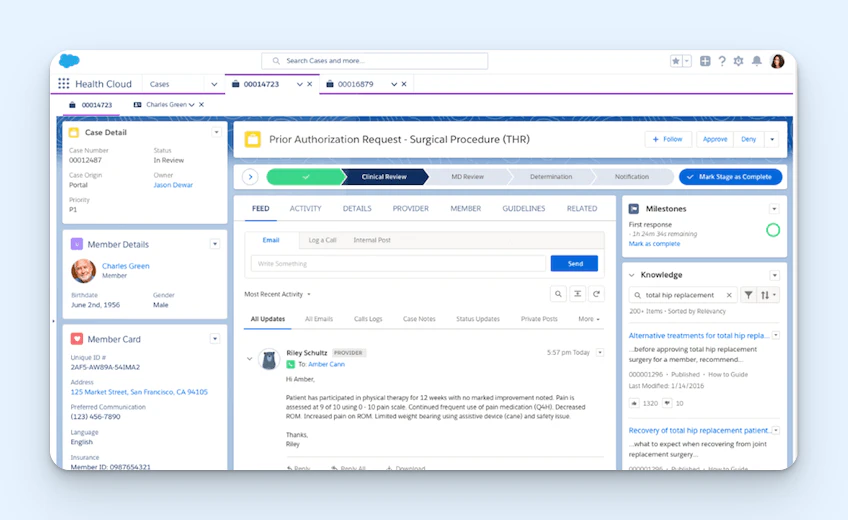The width and height of the screenshot is (848, 520).
Task: Click the Member Card heart icon
Action: pyautogui.click(x=77, y=339)
